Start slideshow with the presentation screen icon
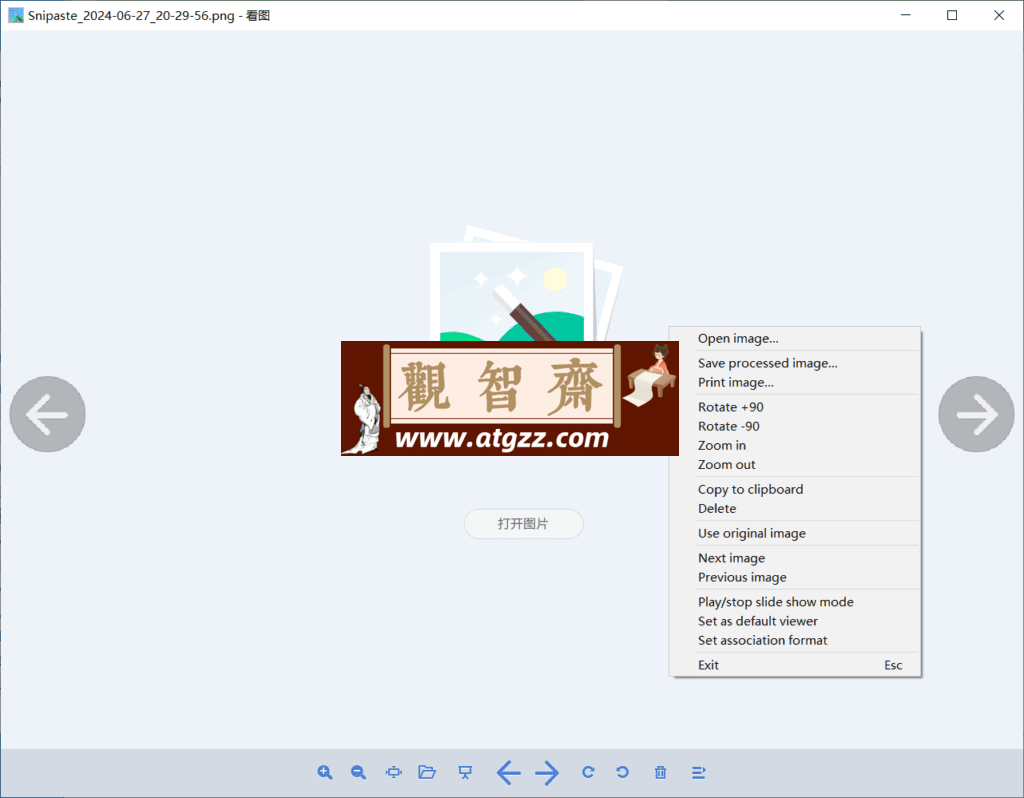 coord(465,773)
